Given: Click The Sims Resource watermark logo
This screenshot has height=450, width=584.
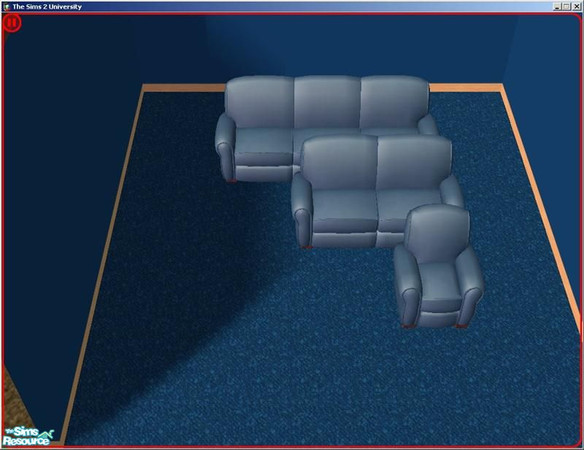Looking at the screenshot, I should 28,436.
